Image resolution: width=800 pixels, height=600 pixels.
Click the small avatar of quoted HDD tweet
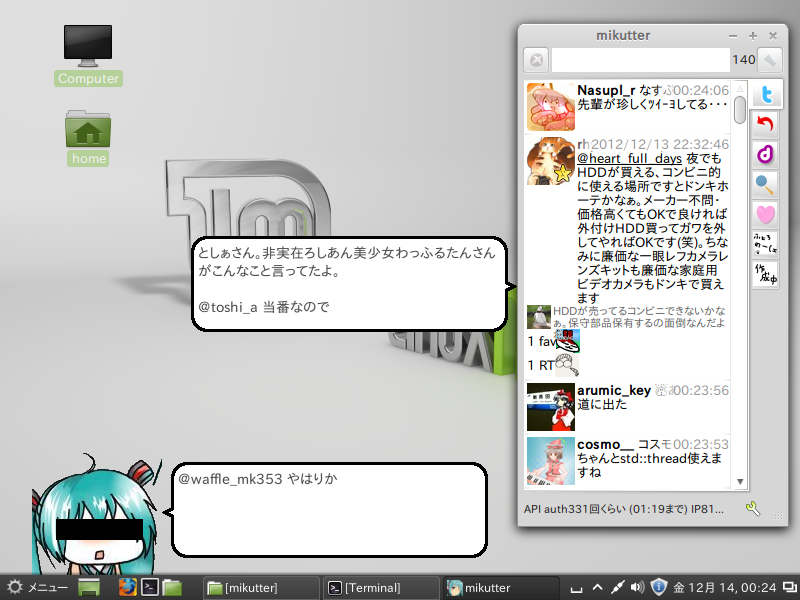point(539,317)
